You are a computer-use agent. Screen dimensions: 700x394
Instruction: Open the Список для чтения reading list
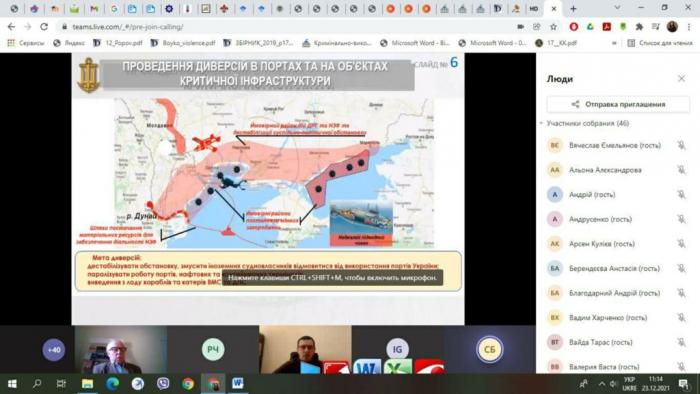click(660, 43)
